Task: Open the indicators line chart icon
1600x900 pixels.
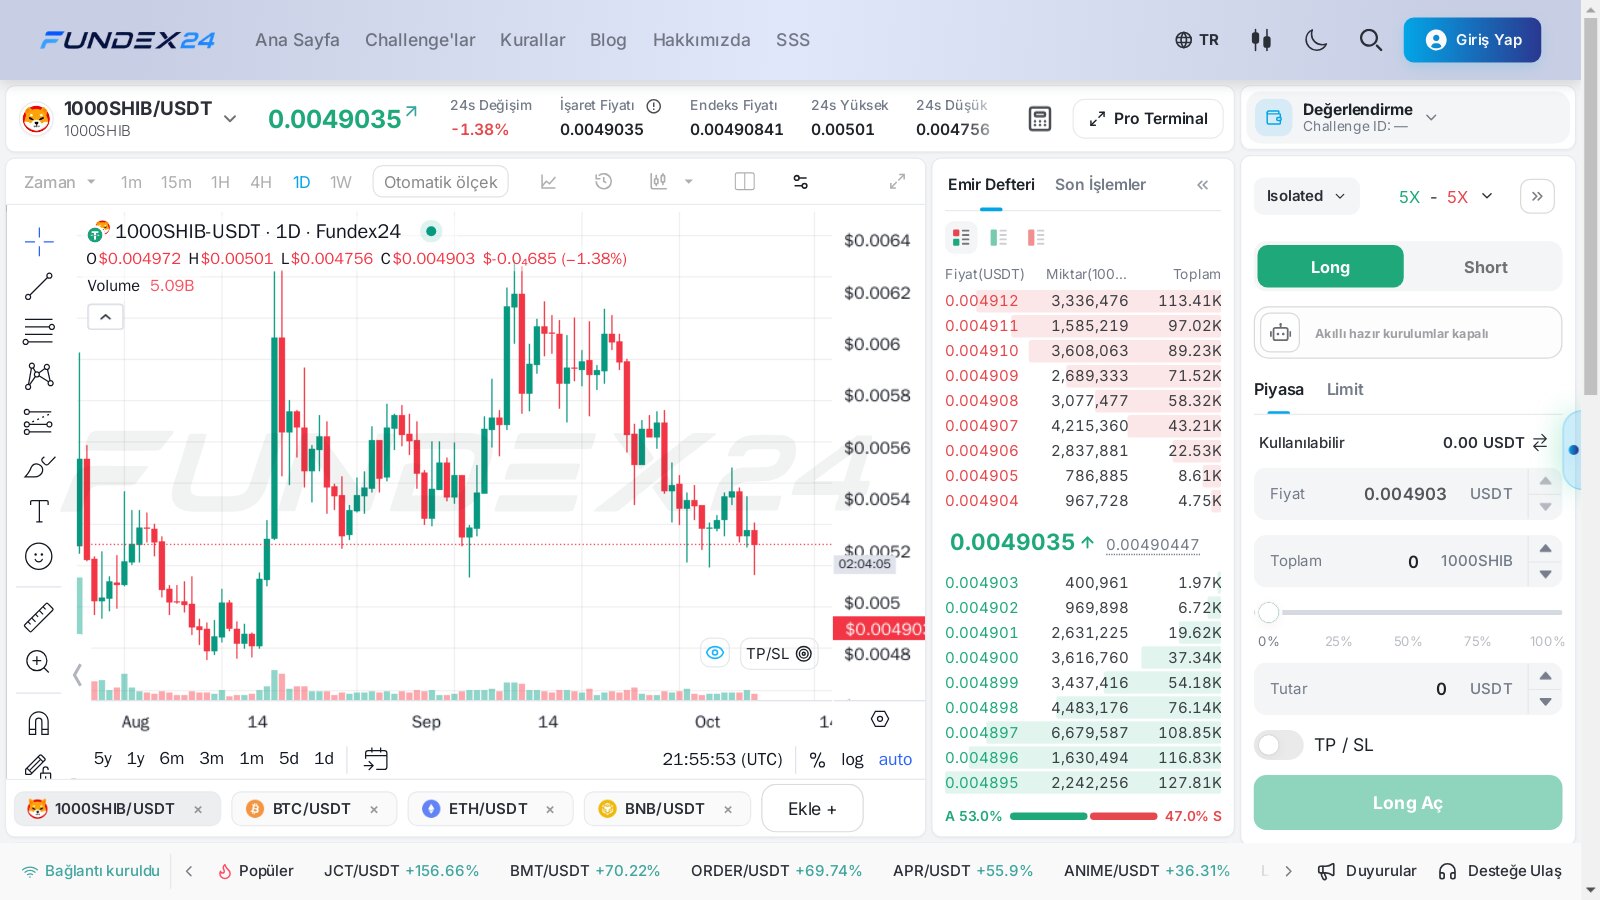Action: 548,182
